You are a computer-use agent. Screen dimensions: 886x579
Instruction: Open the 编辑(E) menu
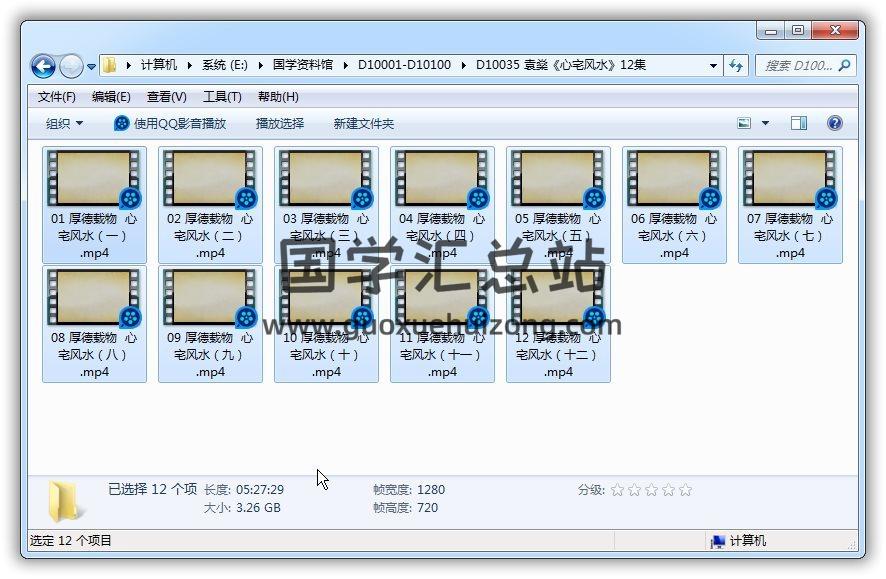(x=111, y=97)
